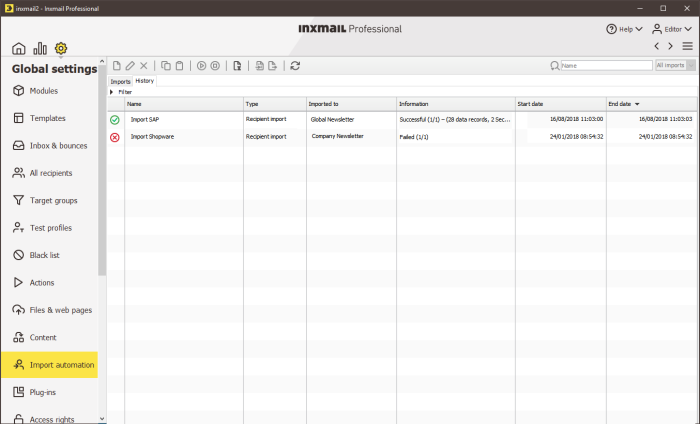This screenshot has width=700, height=424.
Task: Open Test profiles in sidebar
Action: [49, 228]
